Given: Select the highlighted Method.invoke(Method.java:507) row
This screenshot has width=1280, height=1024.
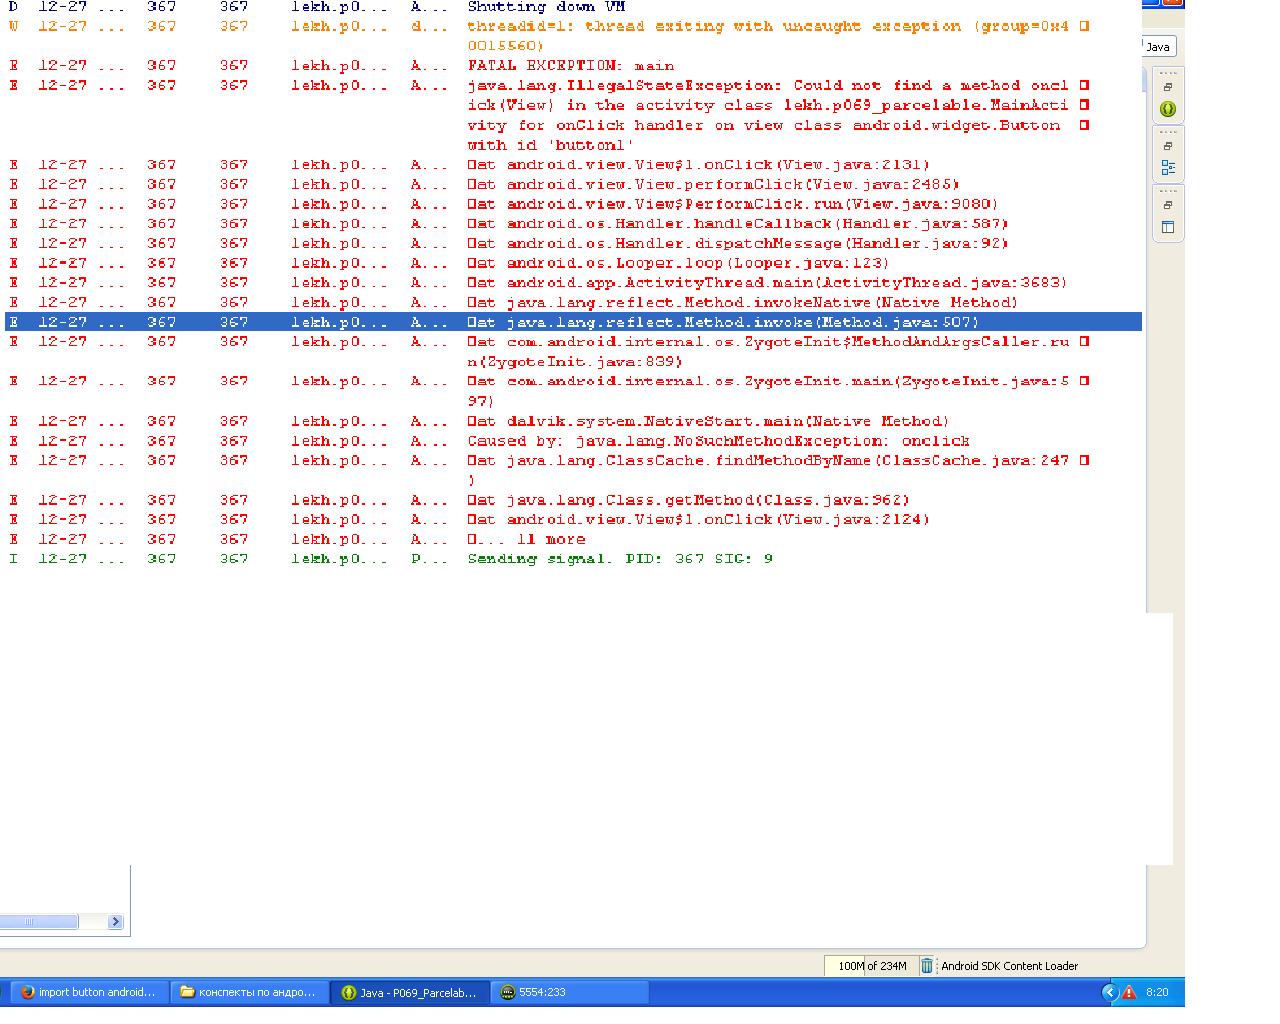Looking at the screenshot, I should [x=573, y=322].
